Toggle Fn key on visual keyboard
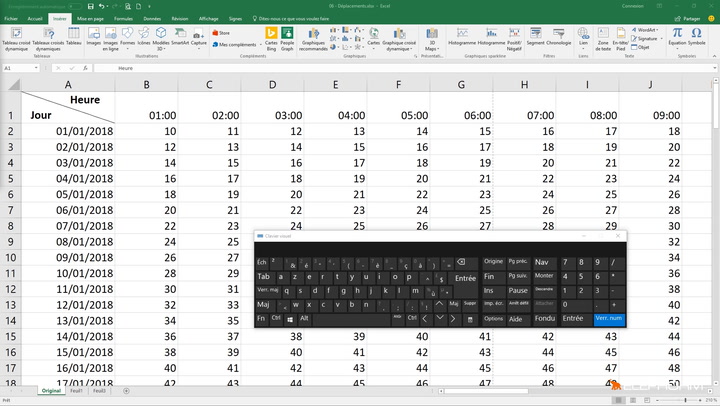The width and height of the screenshot is (720, 406). [x=261, y=319]
